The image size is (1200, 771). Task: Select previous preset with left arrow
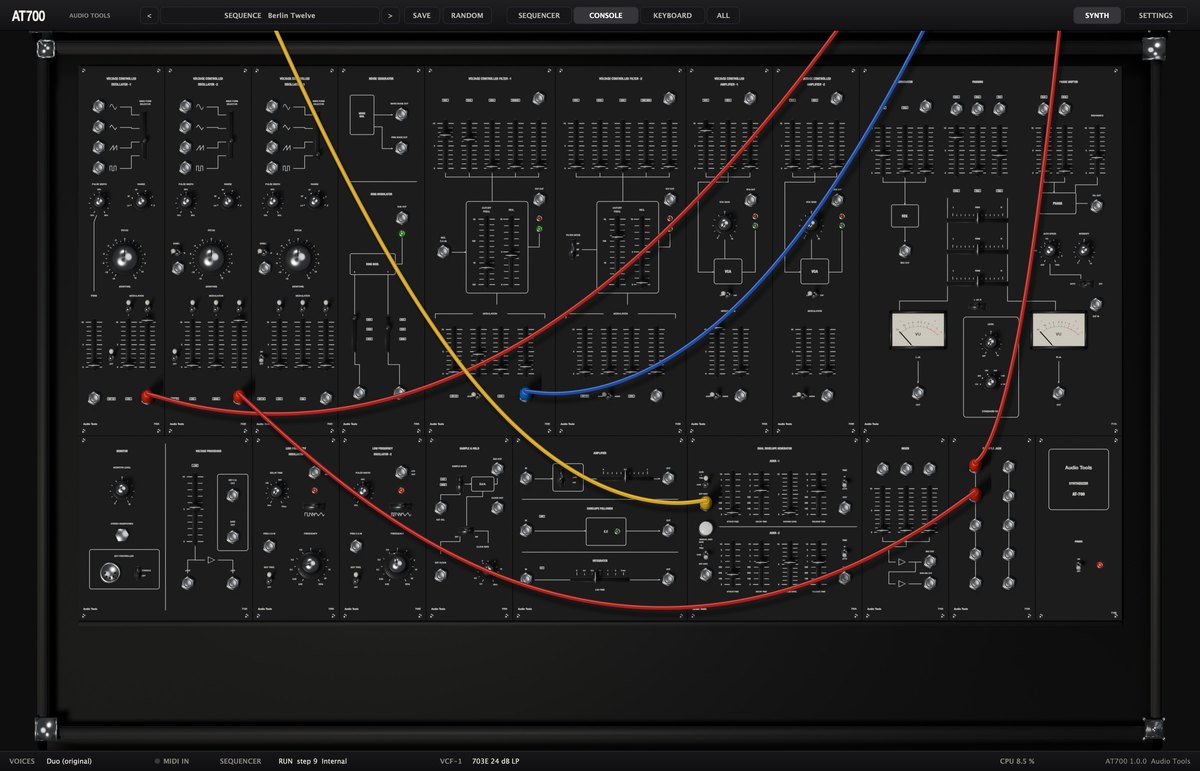148,15
